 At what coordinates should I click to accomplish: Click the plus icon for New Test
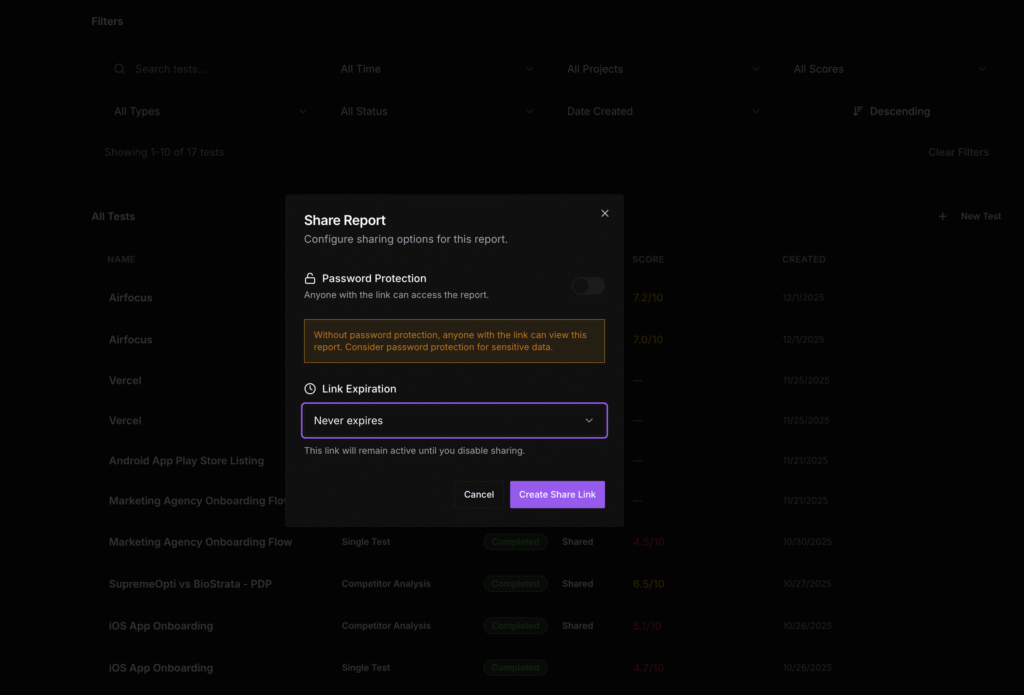point(942,216)
